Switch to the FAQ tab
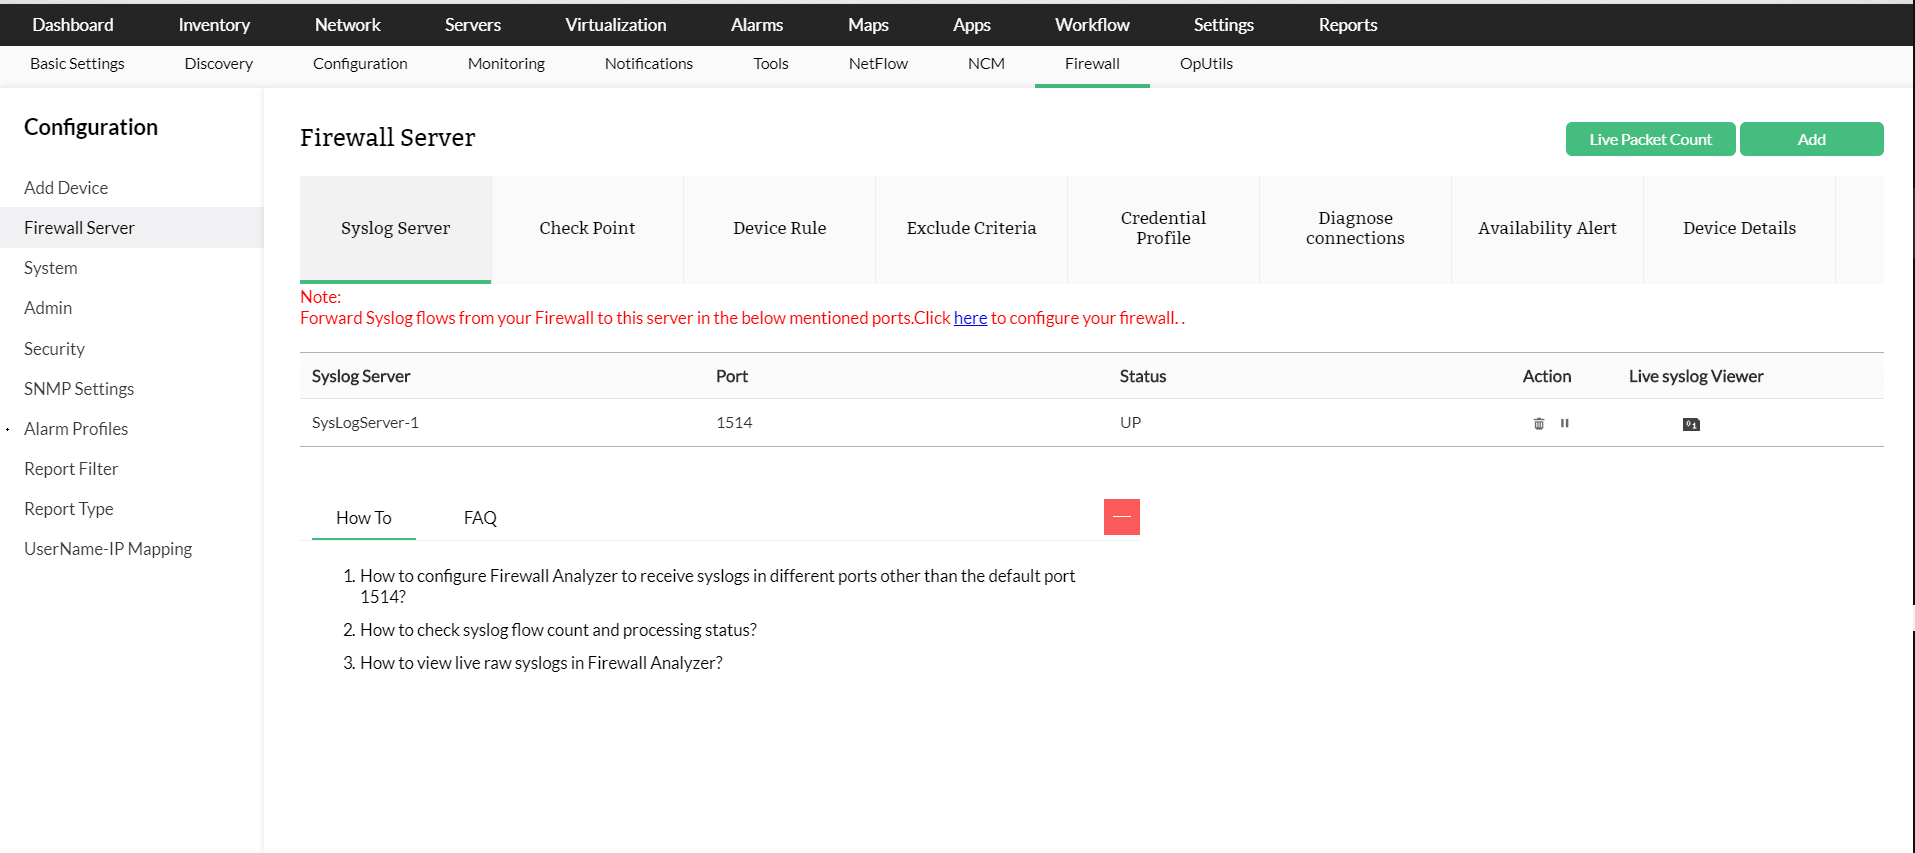Viewport: 1915px width, 853px height. pos(480,518)
